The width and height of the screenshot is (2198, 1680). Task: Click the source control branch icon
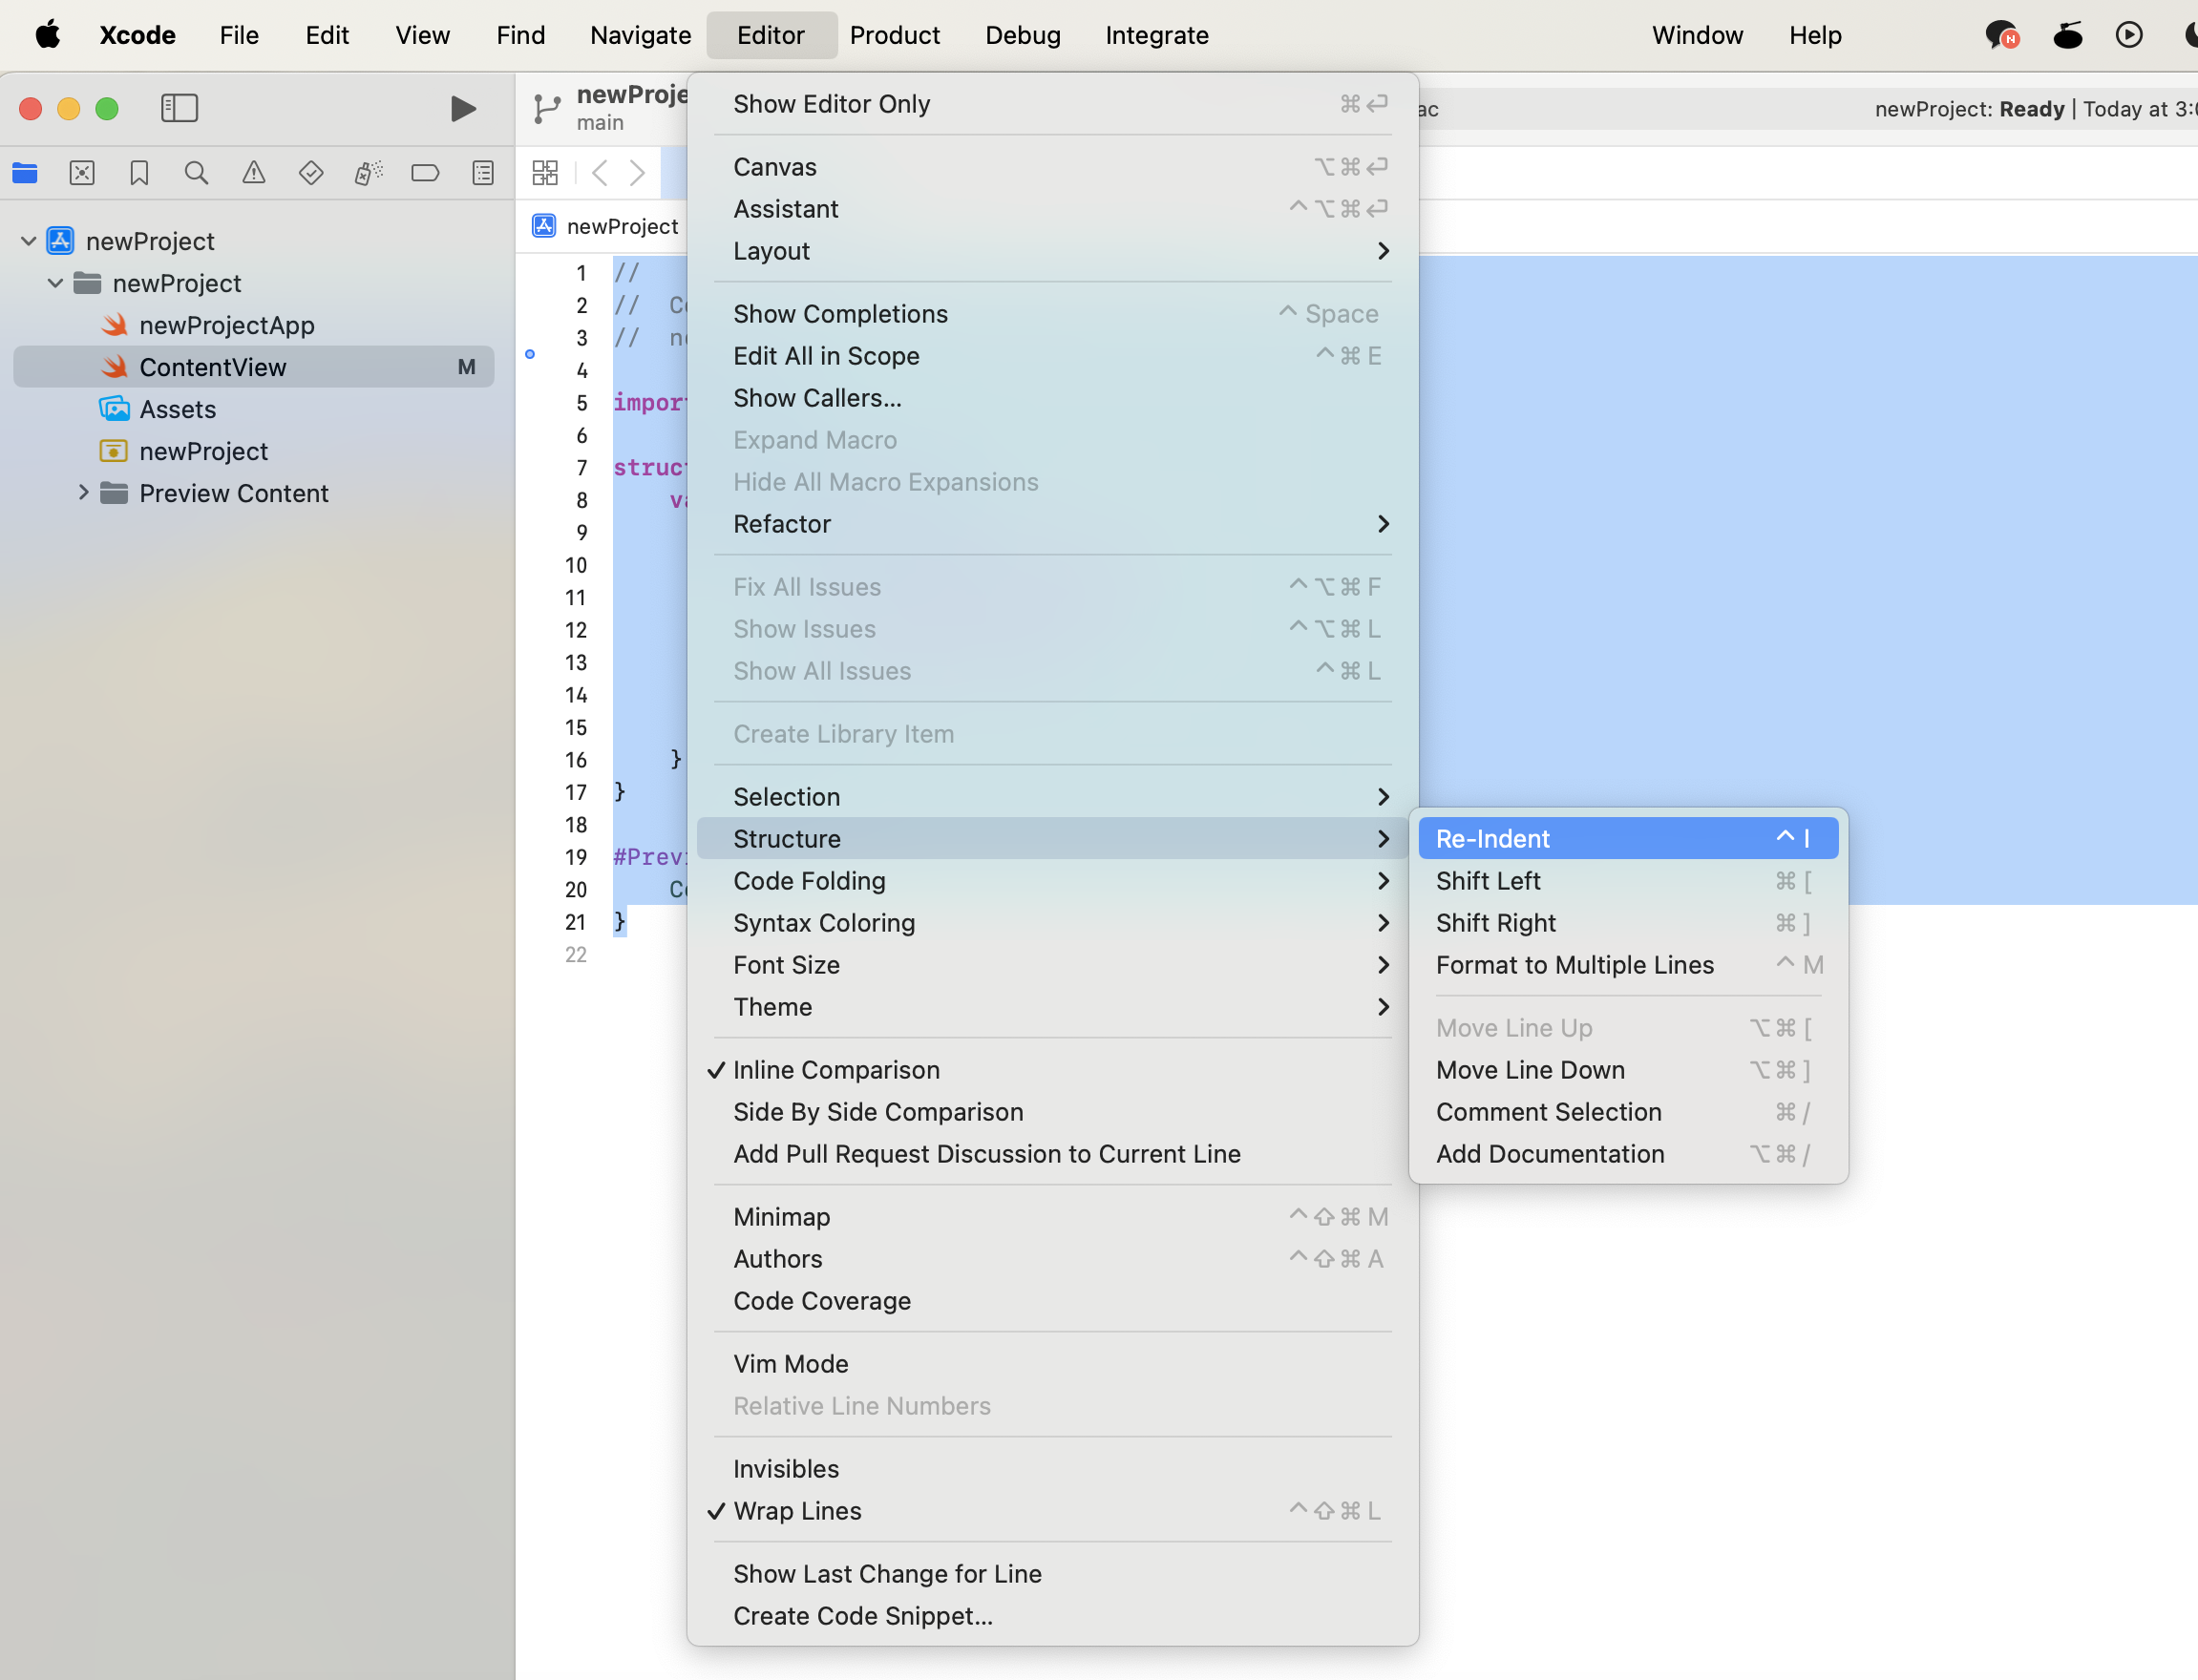click(547, 108)
